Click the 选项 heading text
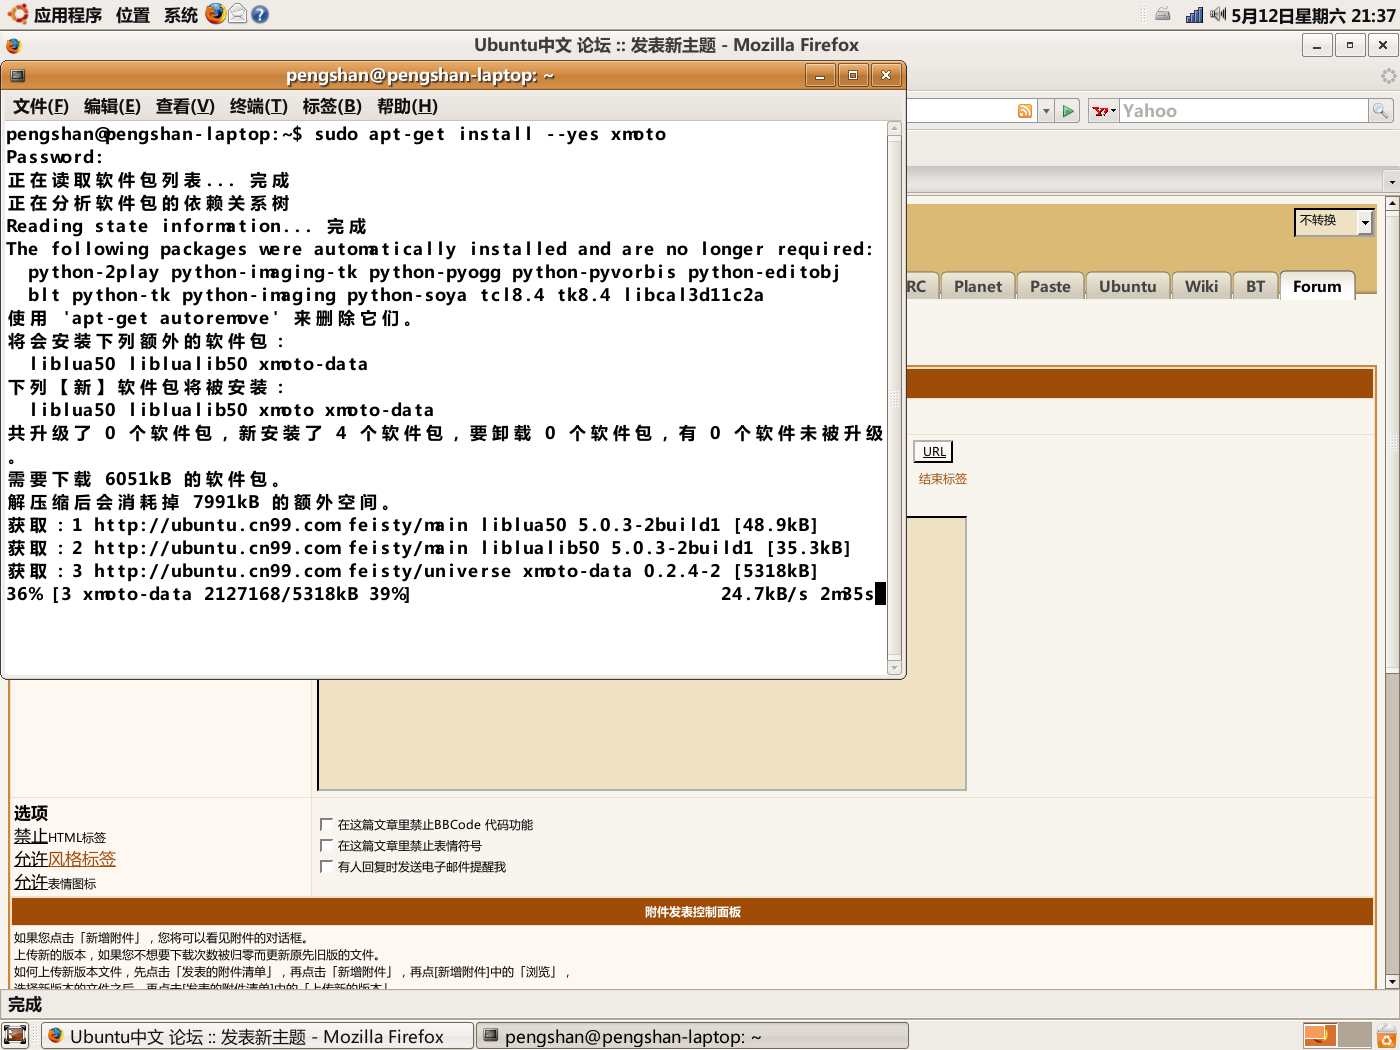 coord(31,813)
